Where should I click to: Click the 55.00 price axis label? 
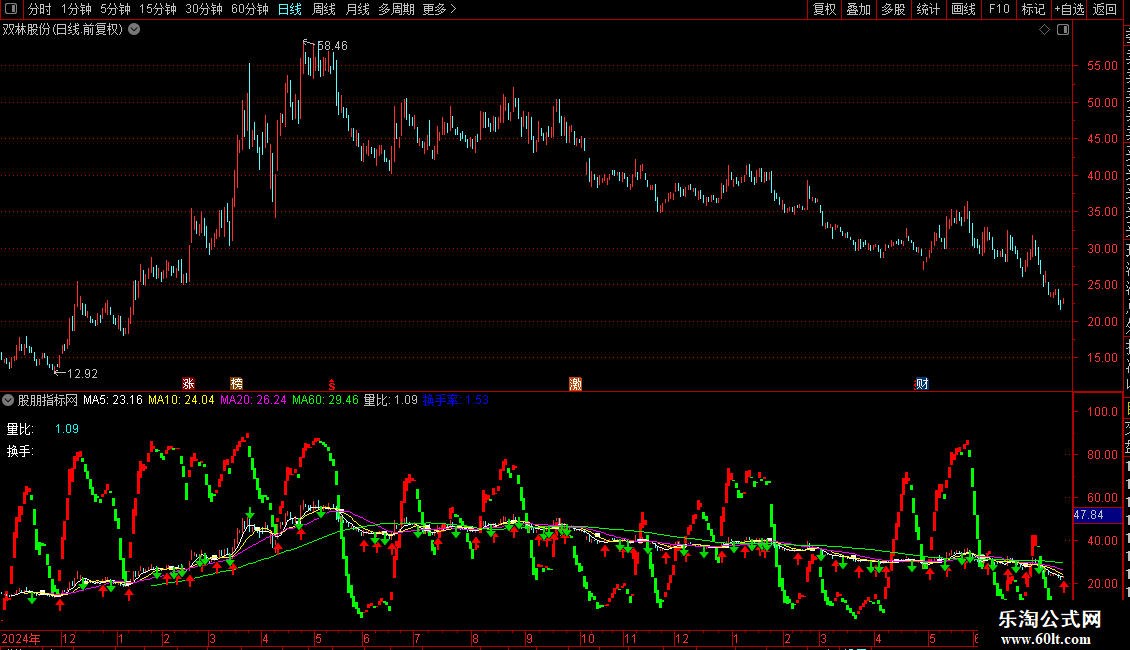[1103, 66]
